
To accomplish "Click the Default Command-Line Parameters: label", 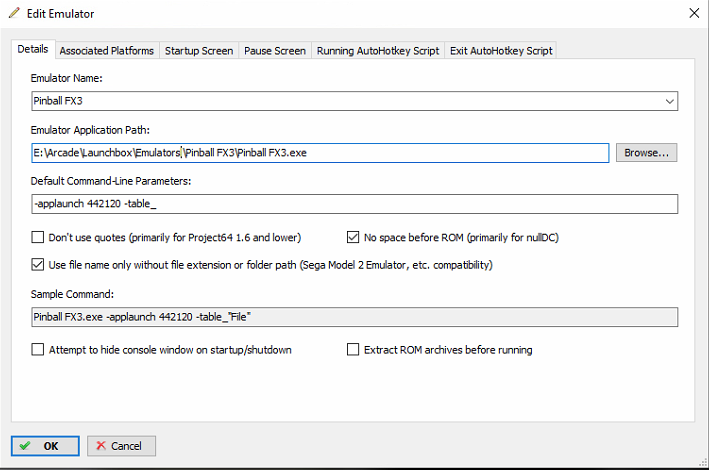I will click(111, 181).
